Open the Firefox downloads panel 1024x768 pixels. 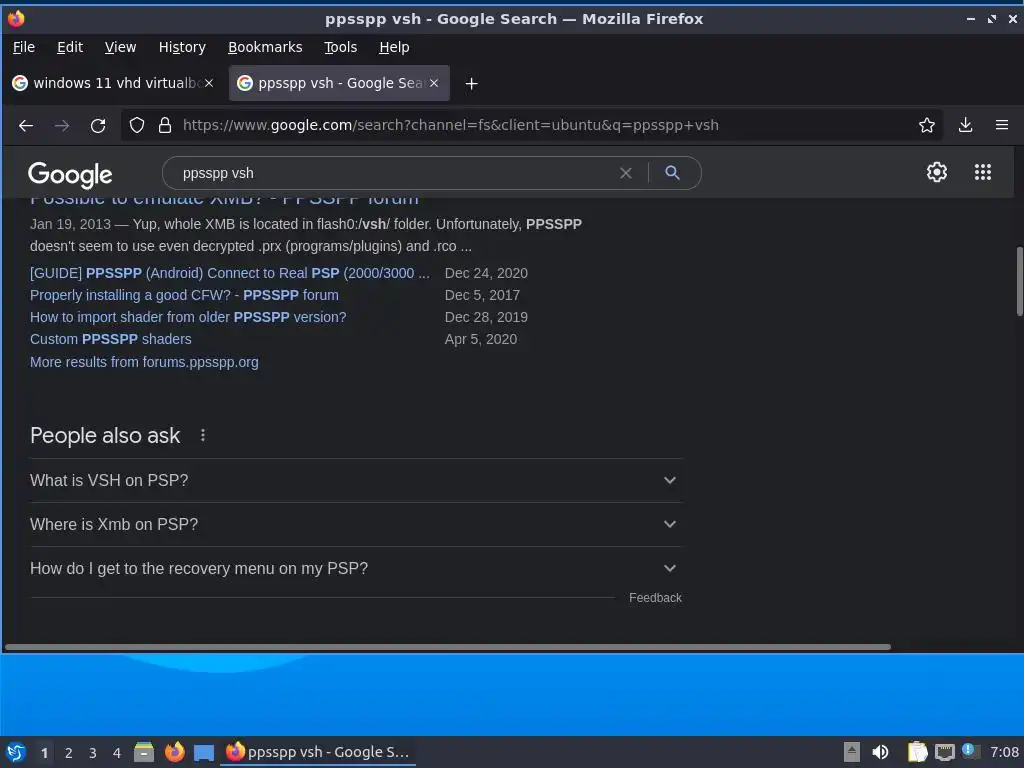click(965, 125)
